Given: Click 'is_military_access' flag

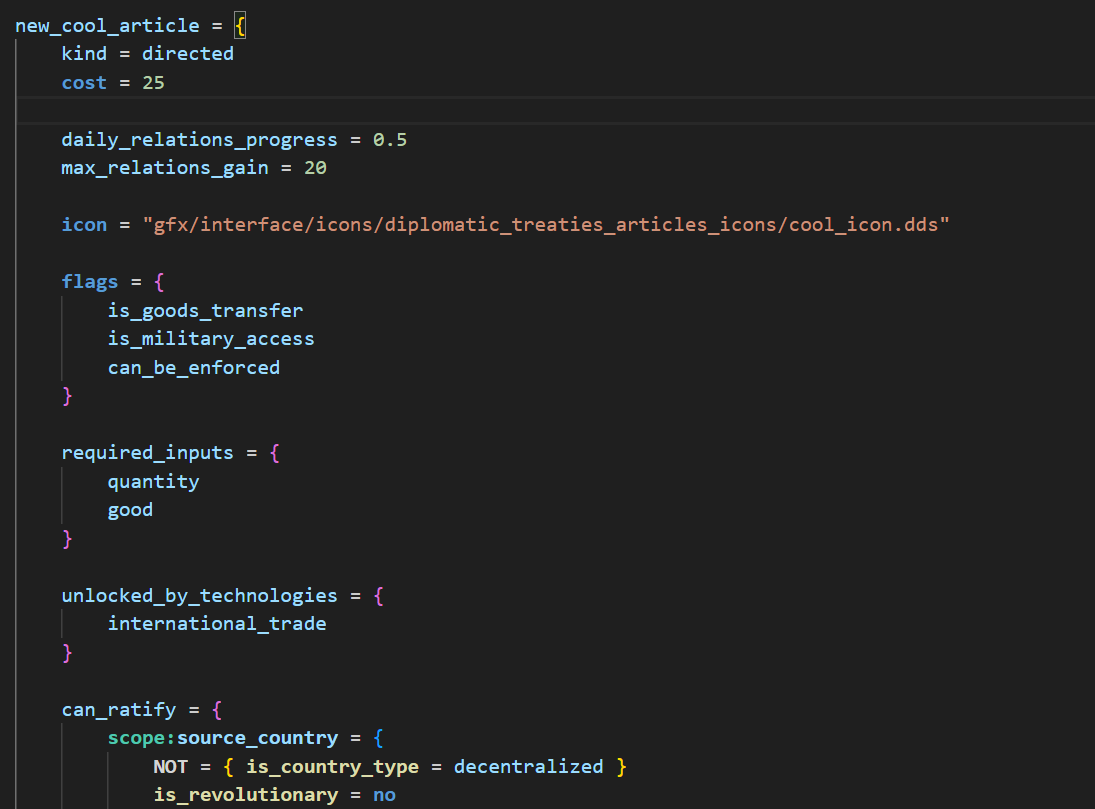Looking at the screenshot, I should point(211,339).
